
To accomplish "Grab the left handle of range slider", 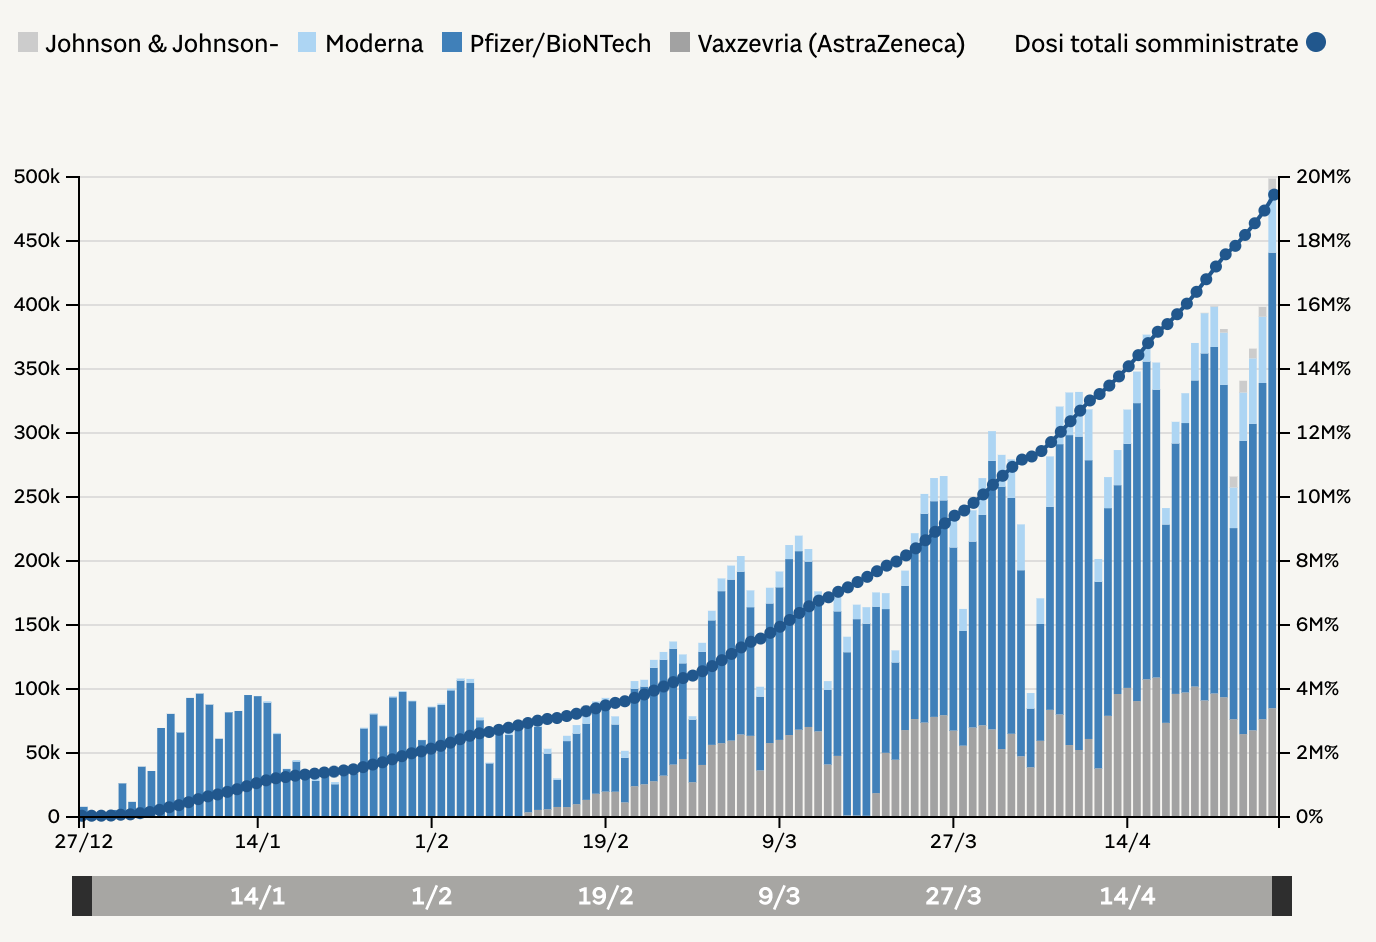I will [x=82, y=896].
